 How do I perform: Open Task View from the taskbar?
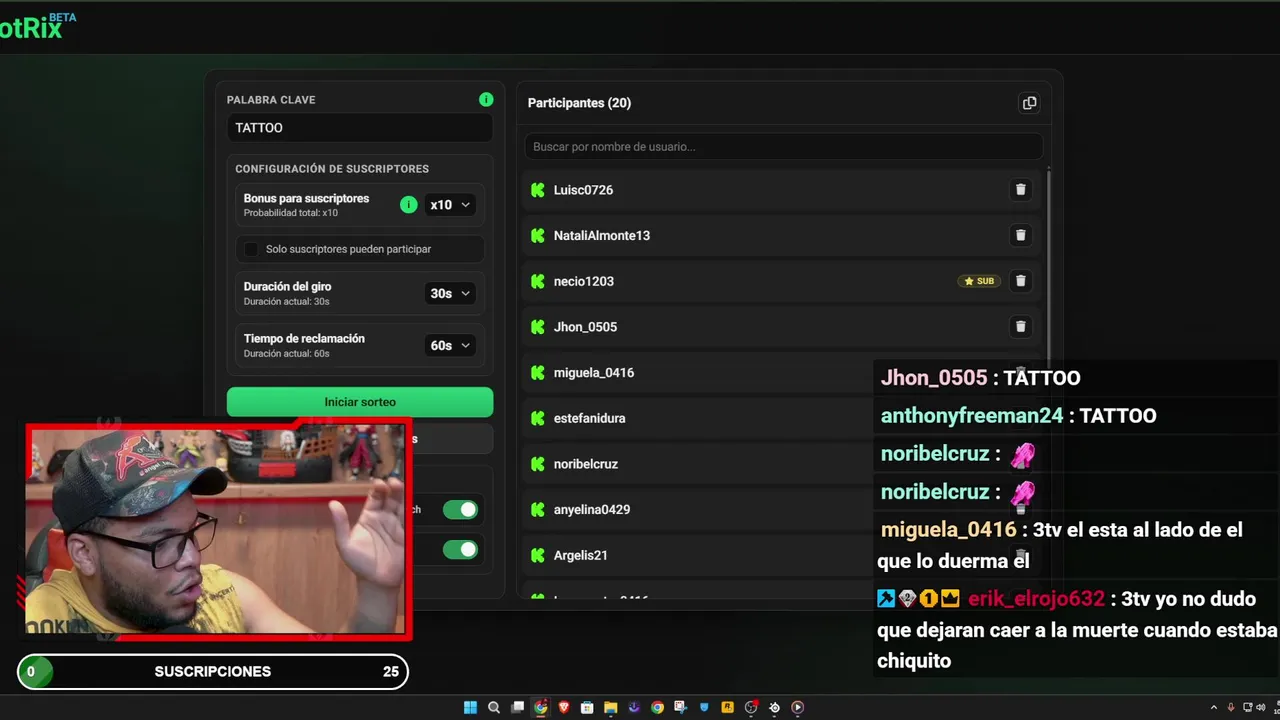pos(517,707)
